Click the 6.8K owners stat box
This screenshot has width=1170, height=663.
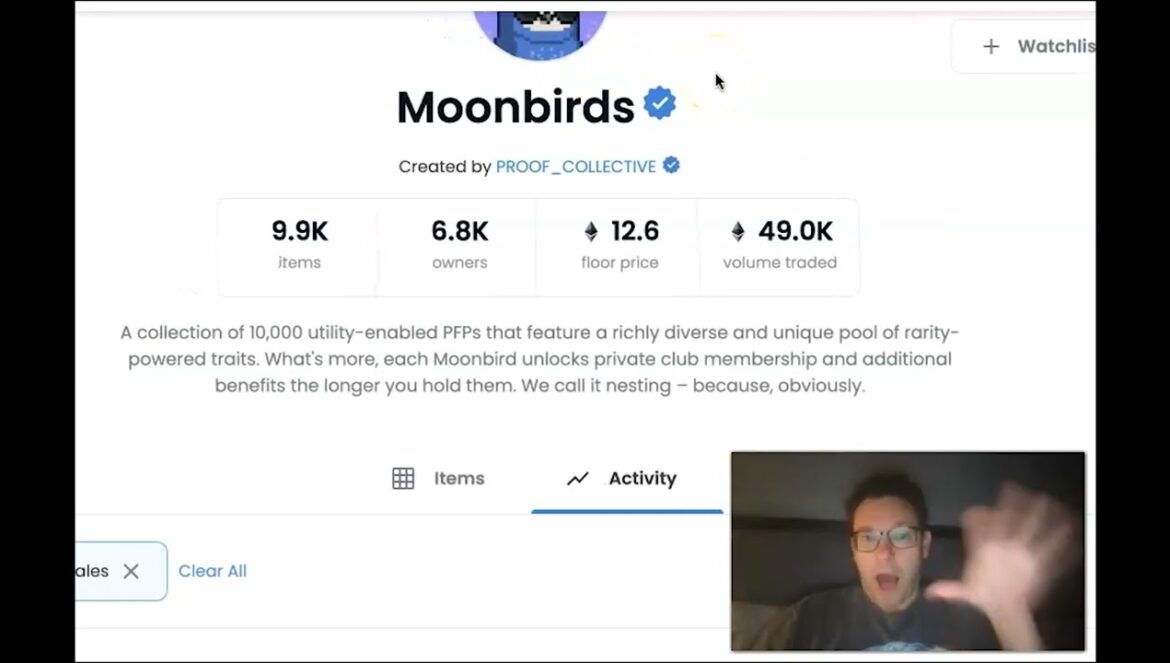point(460,247)
